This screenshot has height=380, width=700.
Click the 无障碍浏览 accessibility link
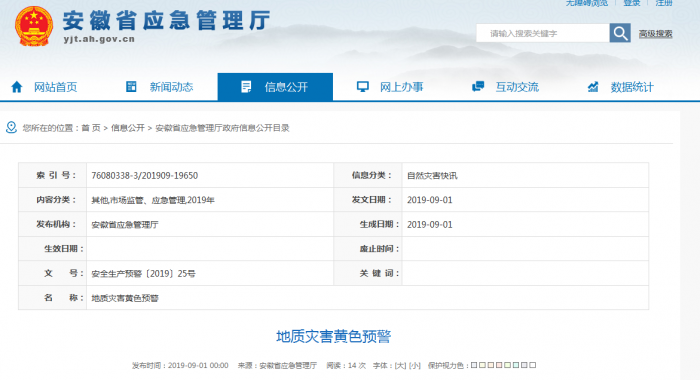pos(587,3)
